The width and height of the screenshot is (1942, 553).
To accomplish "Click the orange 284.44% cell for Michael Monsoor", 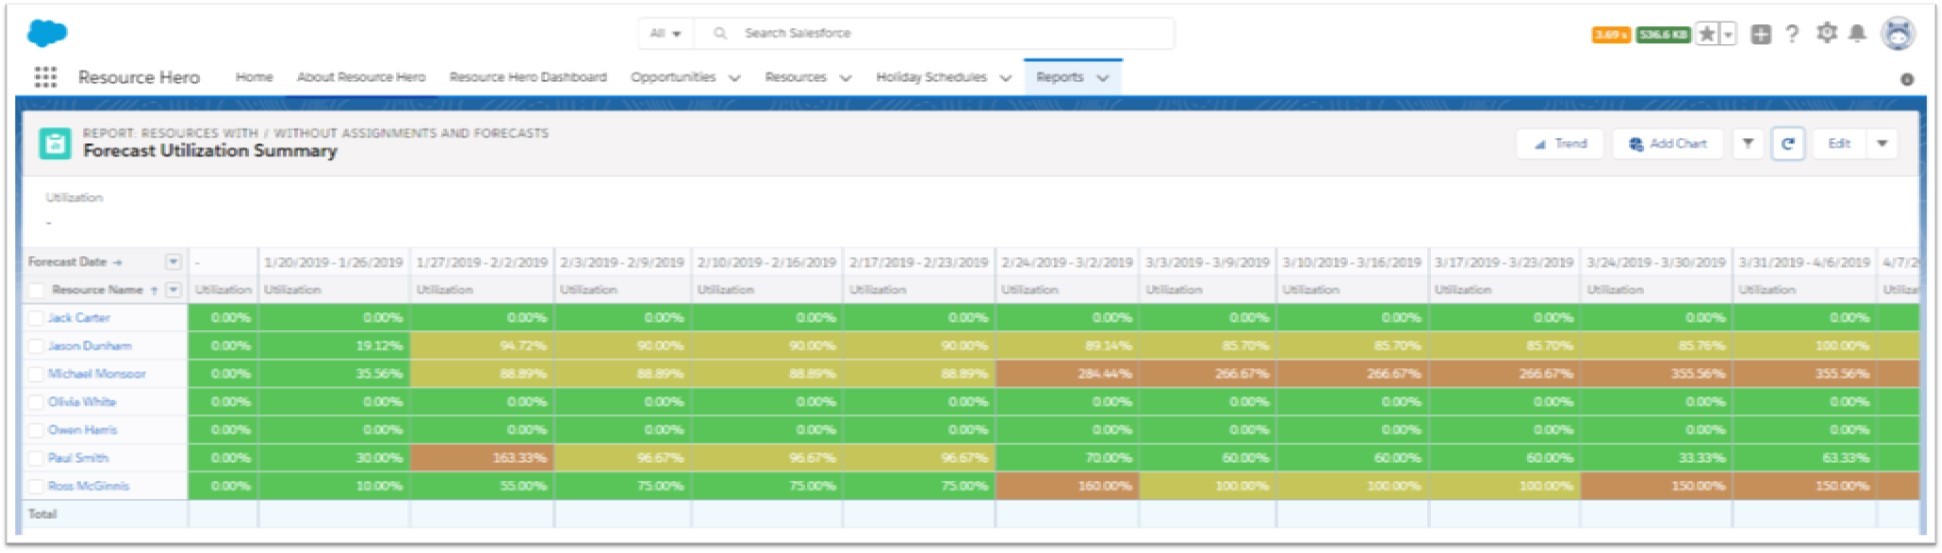I will click(1066, 374).
